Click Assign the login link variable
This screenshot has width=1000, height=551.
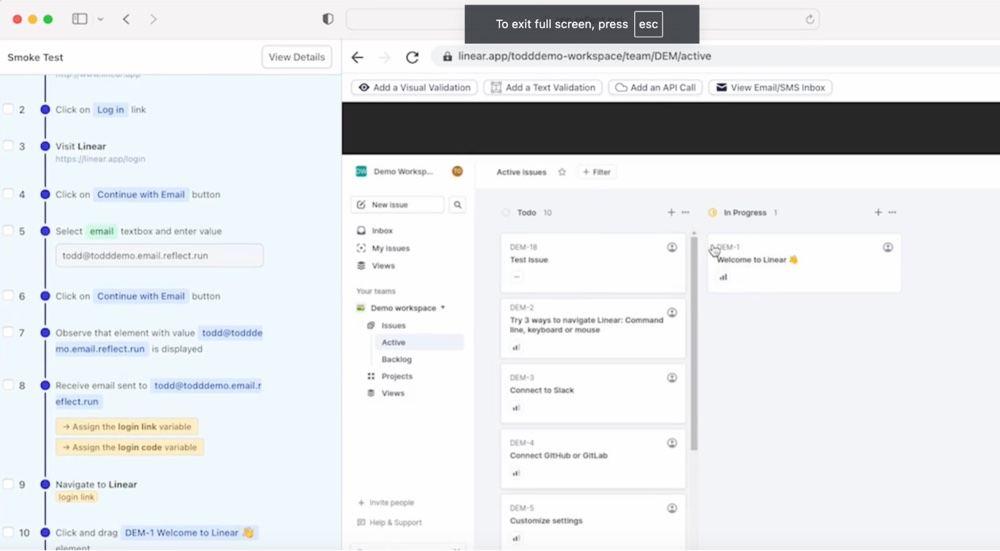click(127, 427)
